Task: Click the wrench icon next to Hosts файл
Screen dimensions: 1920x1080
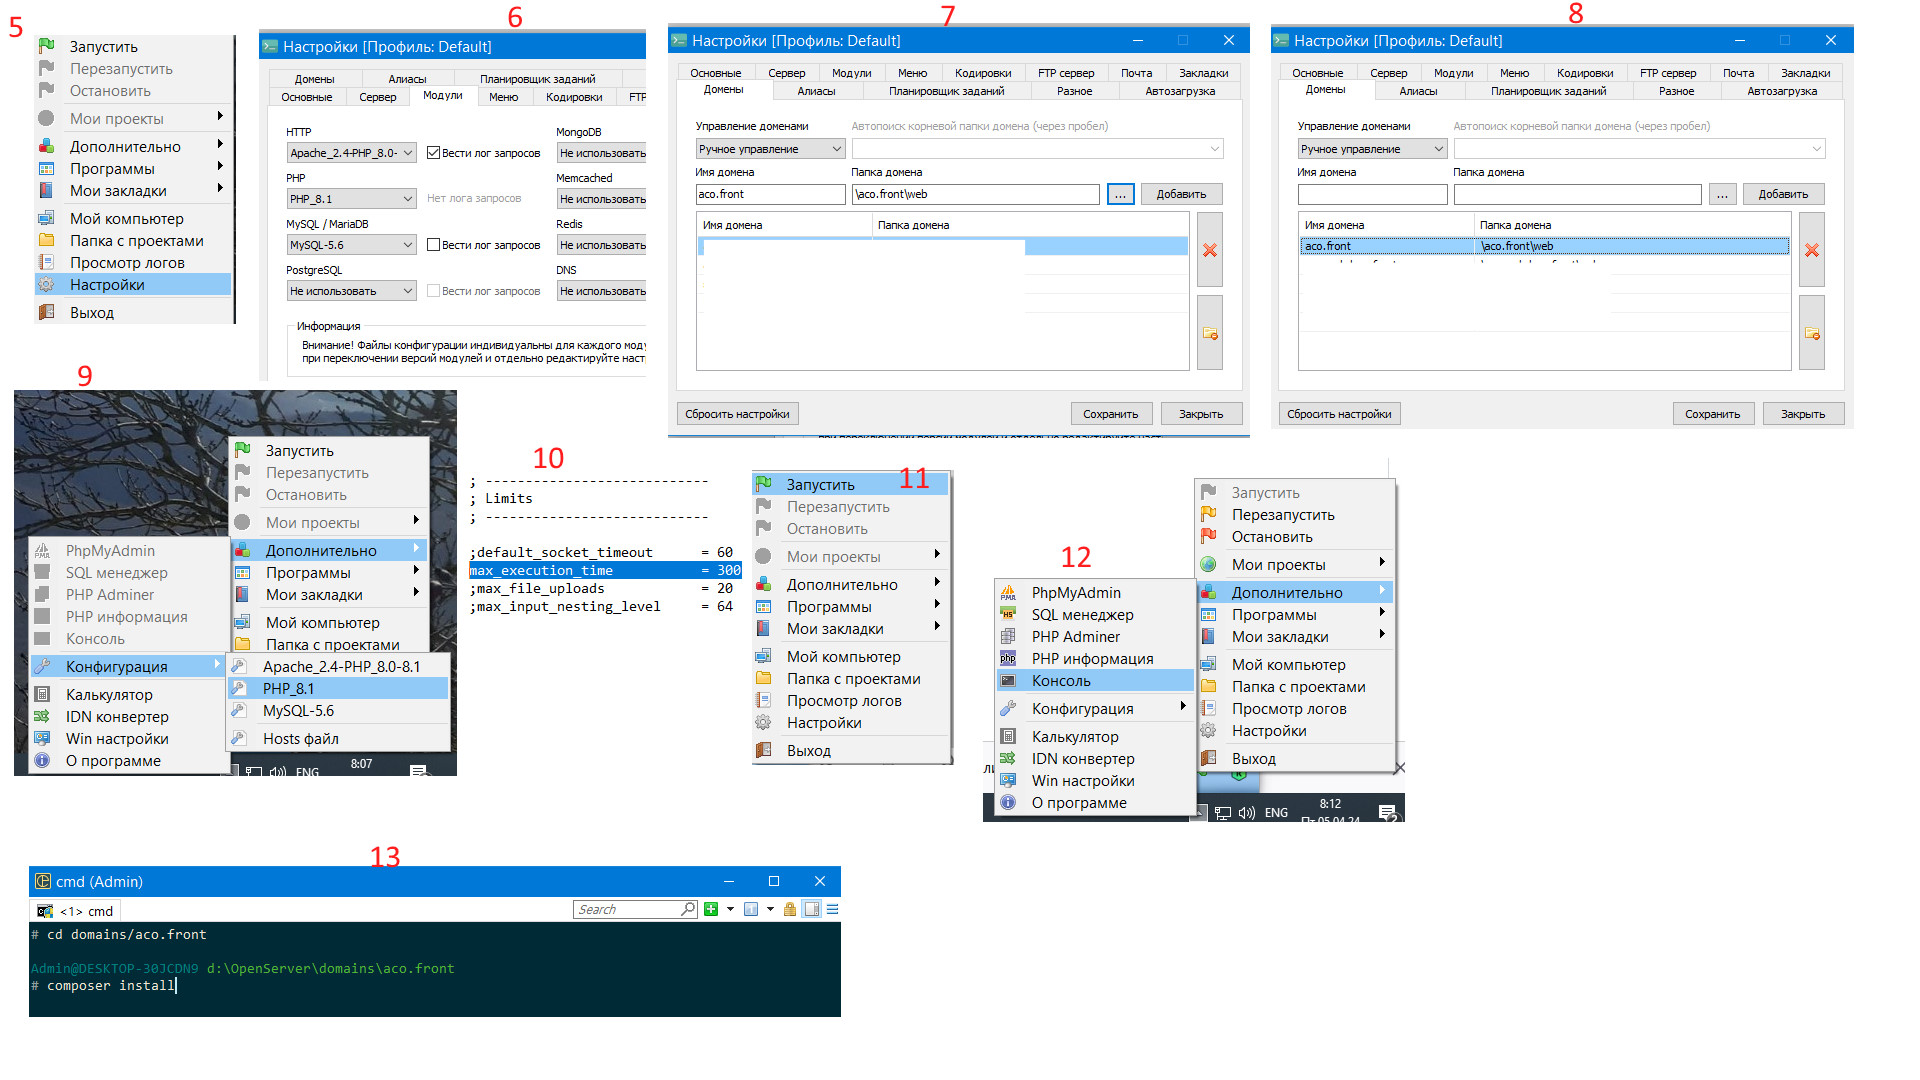Action: (x=239, y=738)
